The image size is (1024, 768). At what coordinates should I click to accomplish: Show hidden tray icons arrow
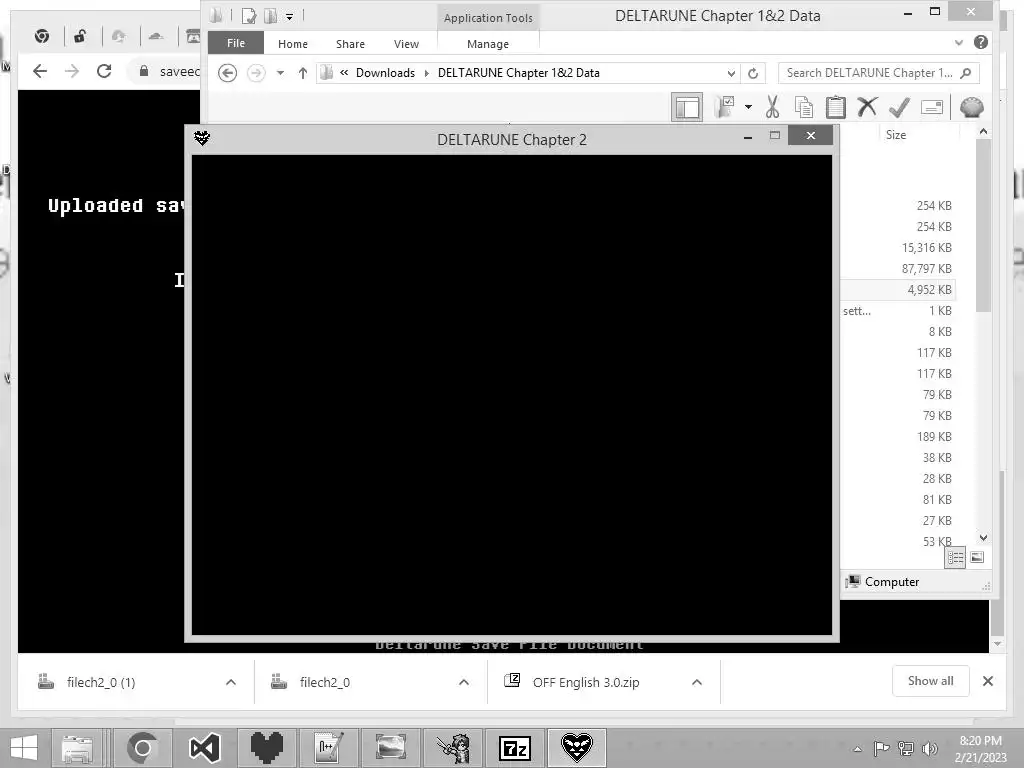(857, 749)
